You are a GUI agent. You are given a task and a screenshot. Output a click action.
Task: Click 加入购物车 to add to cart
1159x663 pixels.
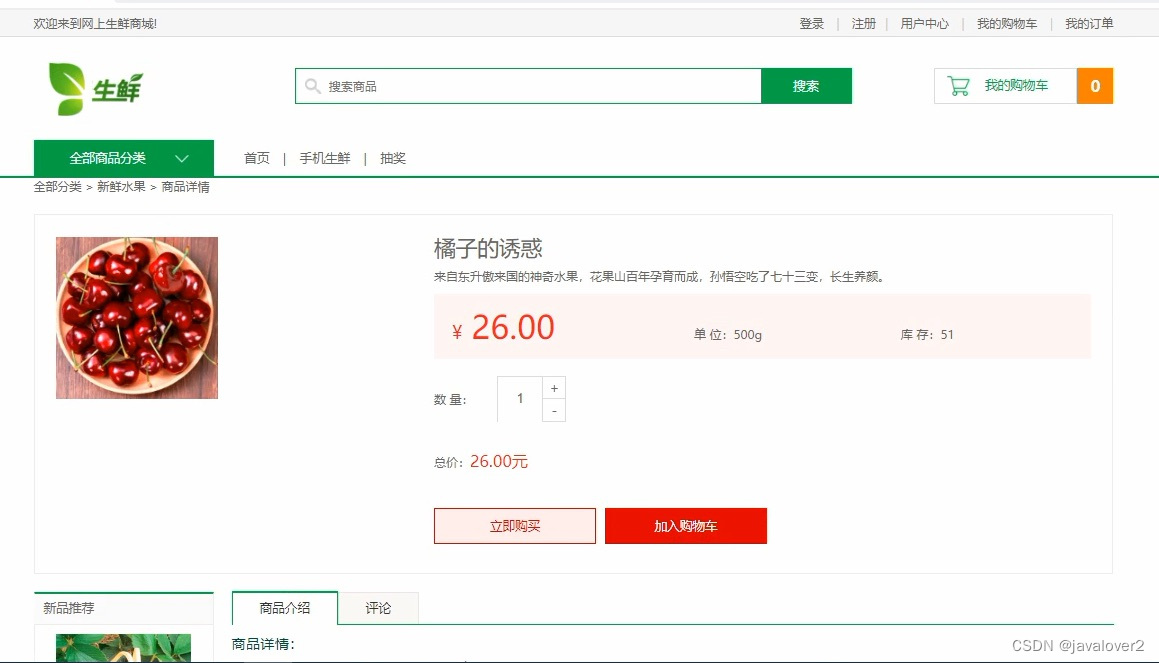(686, 525)
